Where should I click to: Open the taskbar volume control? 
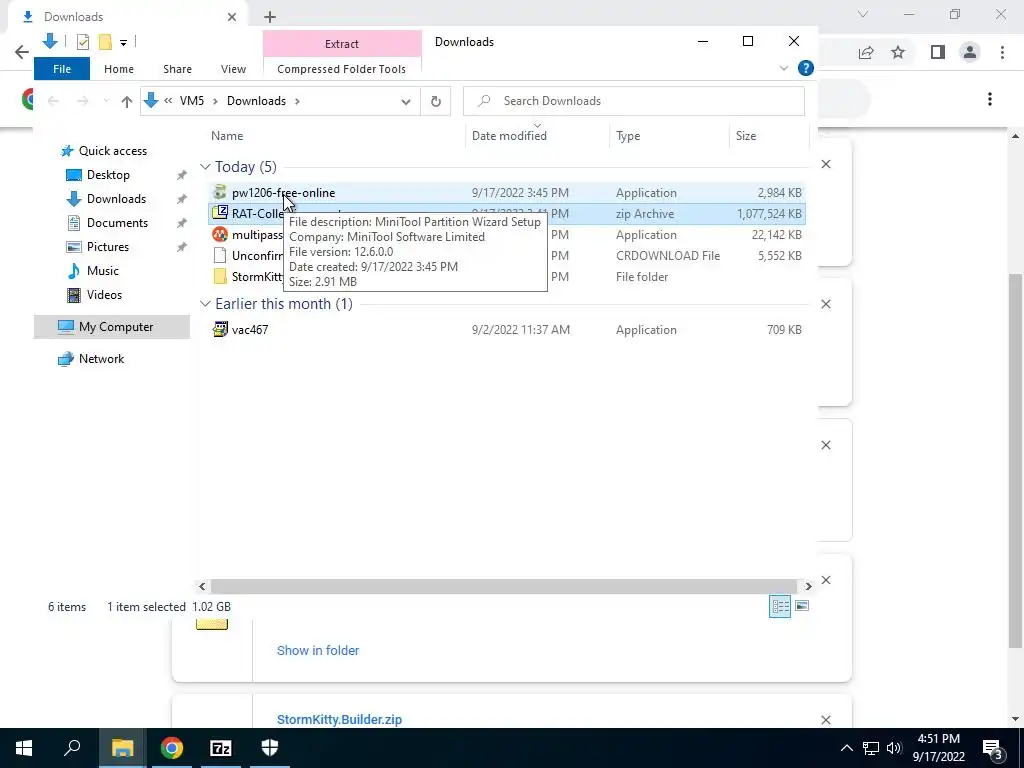click(x=894, y=748)
